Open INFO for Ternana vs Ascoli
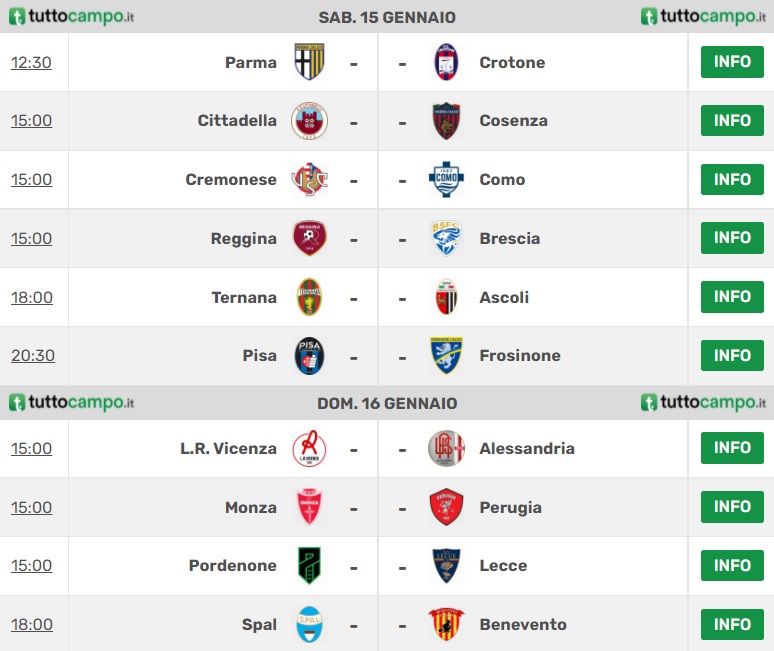774x651 pixels. click(732, 297)
